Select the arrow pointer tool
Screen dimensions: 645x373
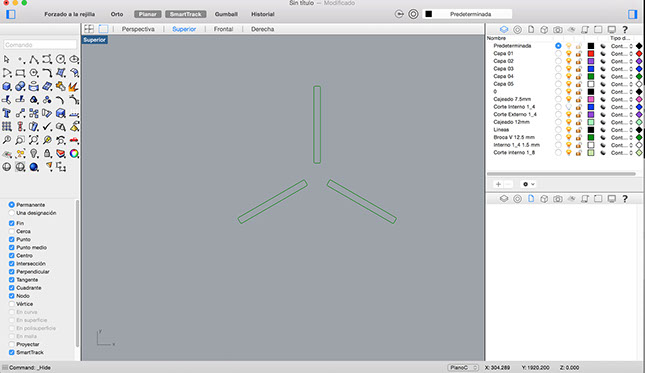tap(7, 60)
